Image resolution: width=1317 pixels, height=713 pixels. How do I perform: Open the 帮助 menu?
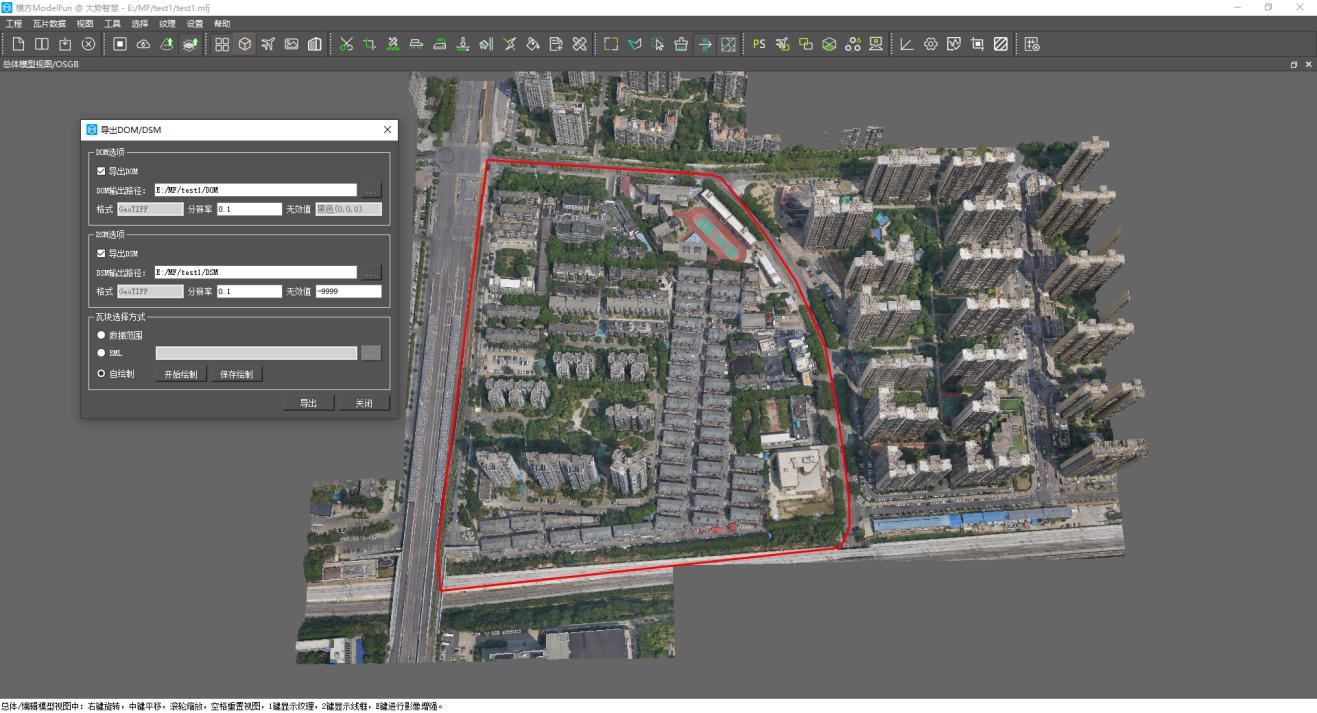tap(222, 23)
